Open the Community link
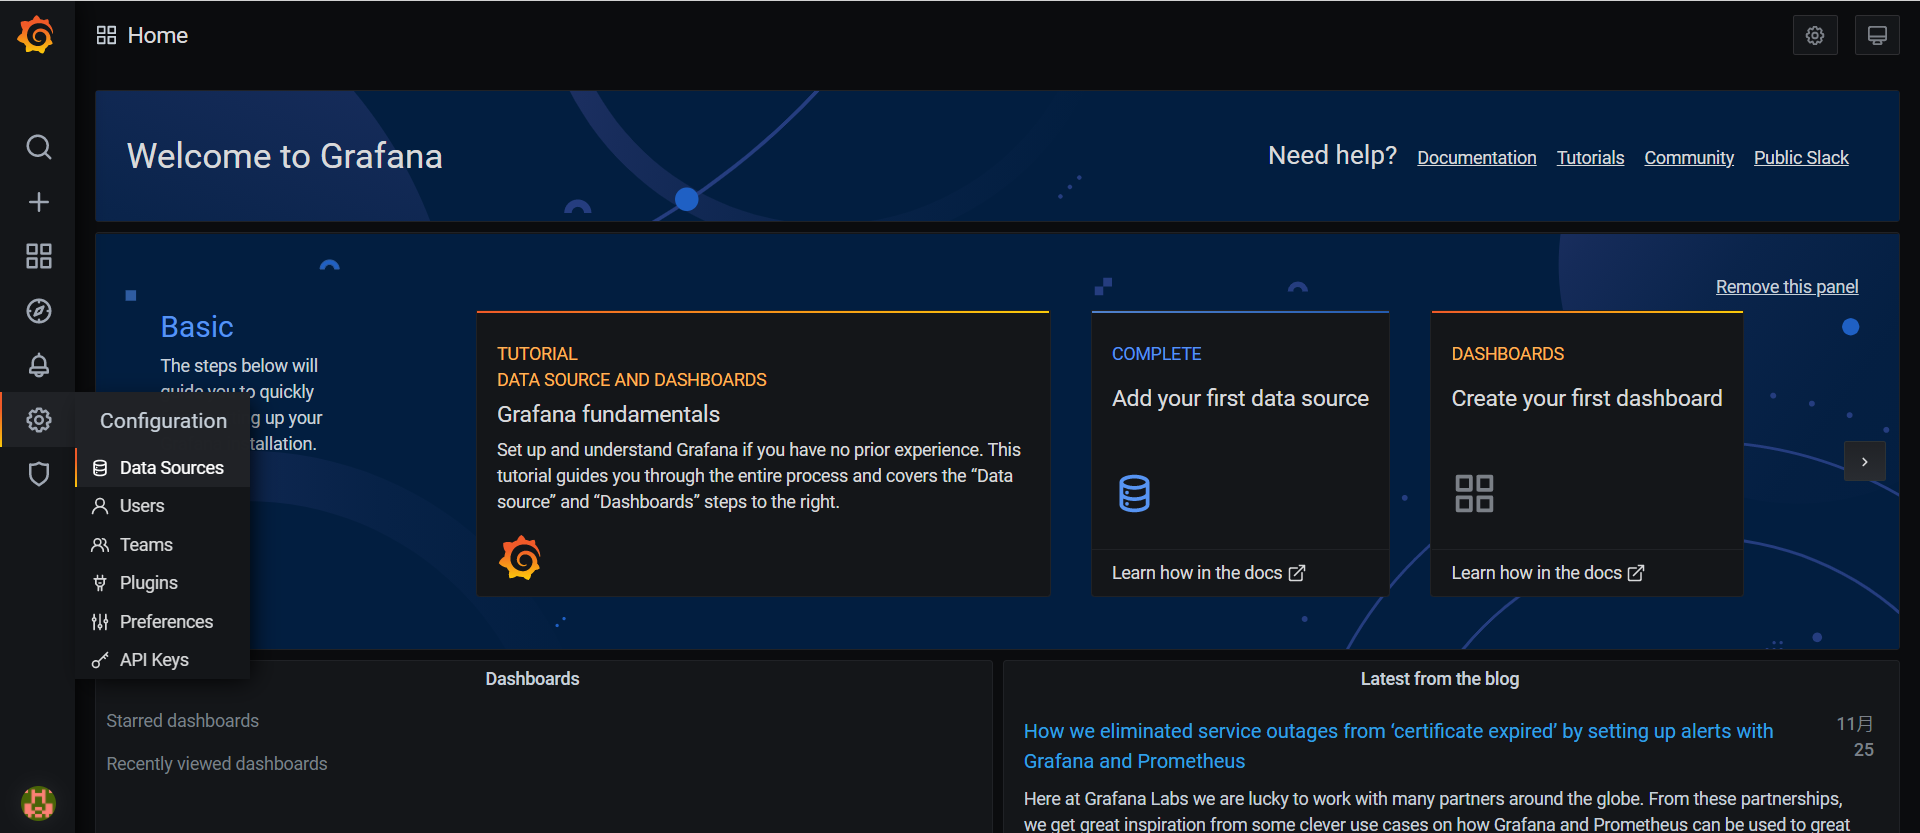This screenshot has width=1920, height=833. pos(1689,158)
